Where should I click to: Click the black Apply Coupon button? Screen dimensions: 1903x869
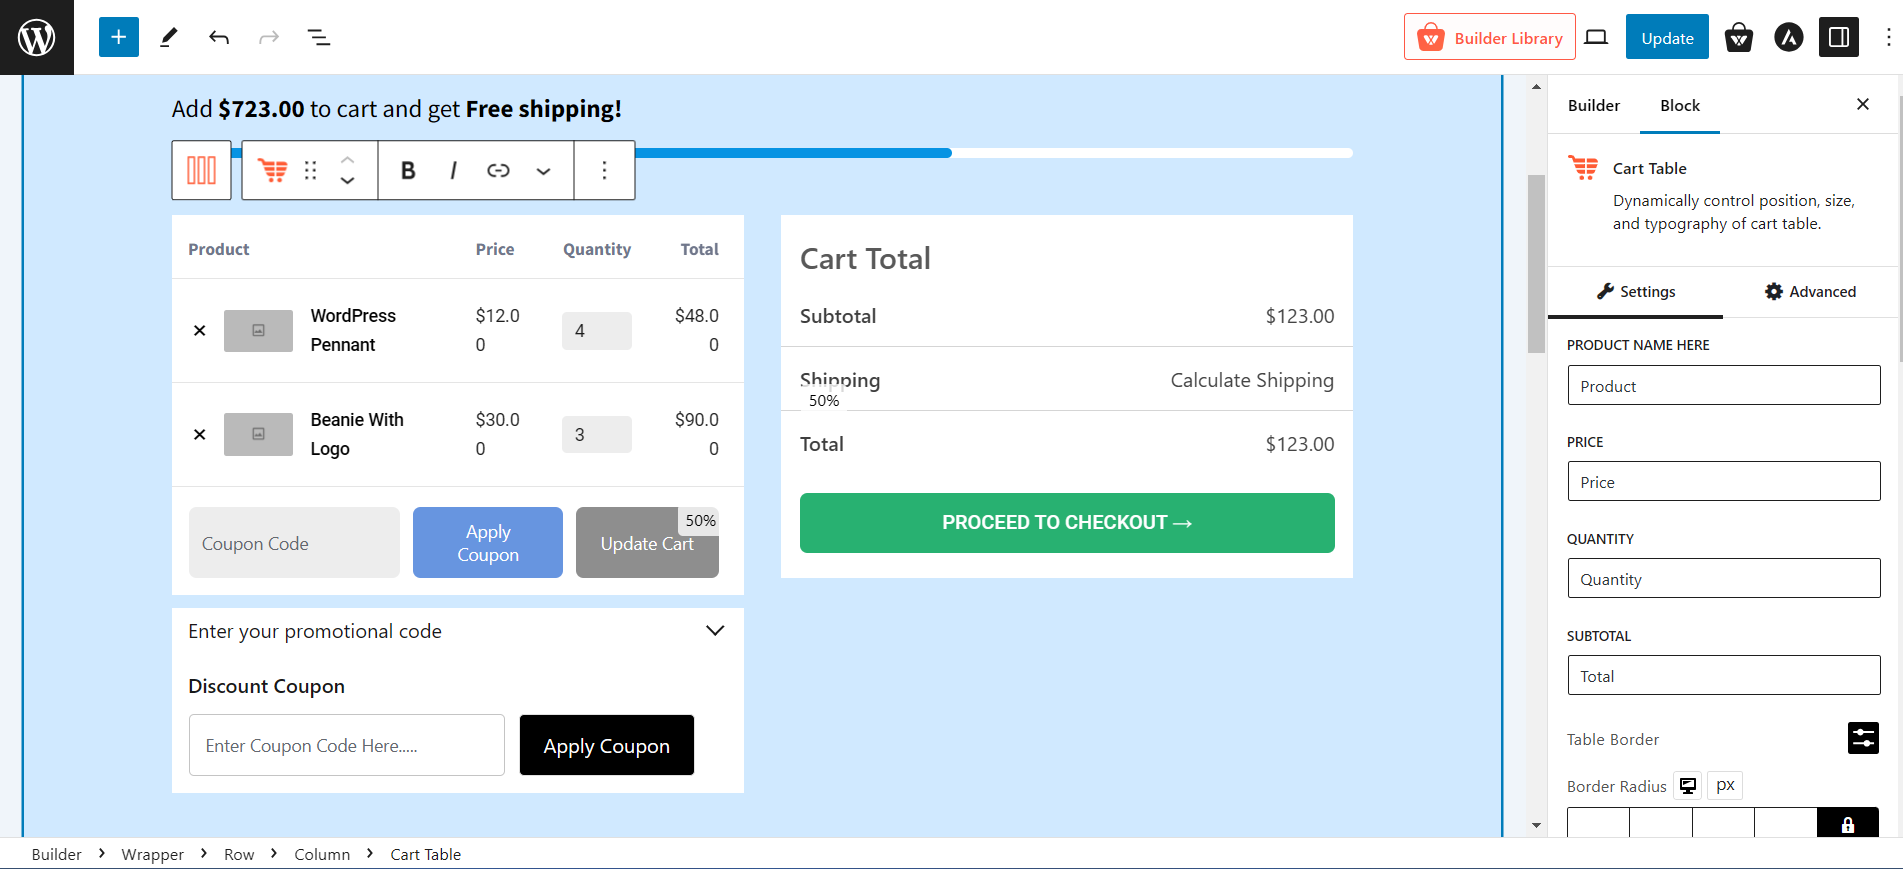607,745
